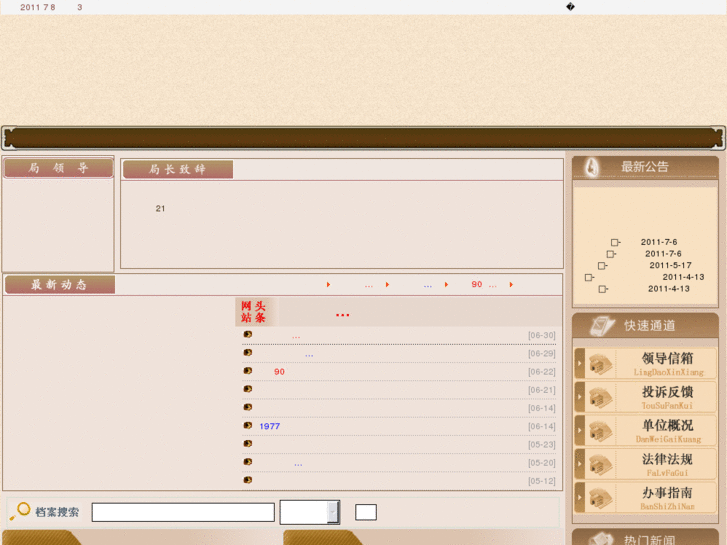The image size is (727, 545).
Task: Click the [06-21] date in the news list
Action: (542, 390)
